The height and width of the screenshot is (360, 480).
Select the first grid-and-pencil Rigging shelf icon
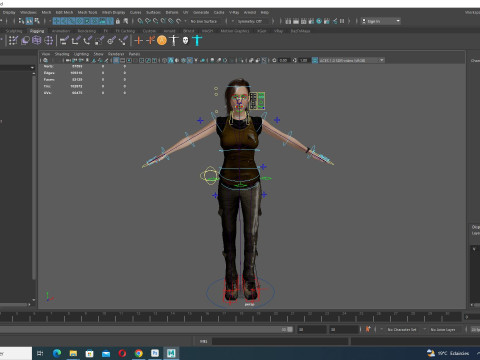click(13, 41)
